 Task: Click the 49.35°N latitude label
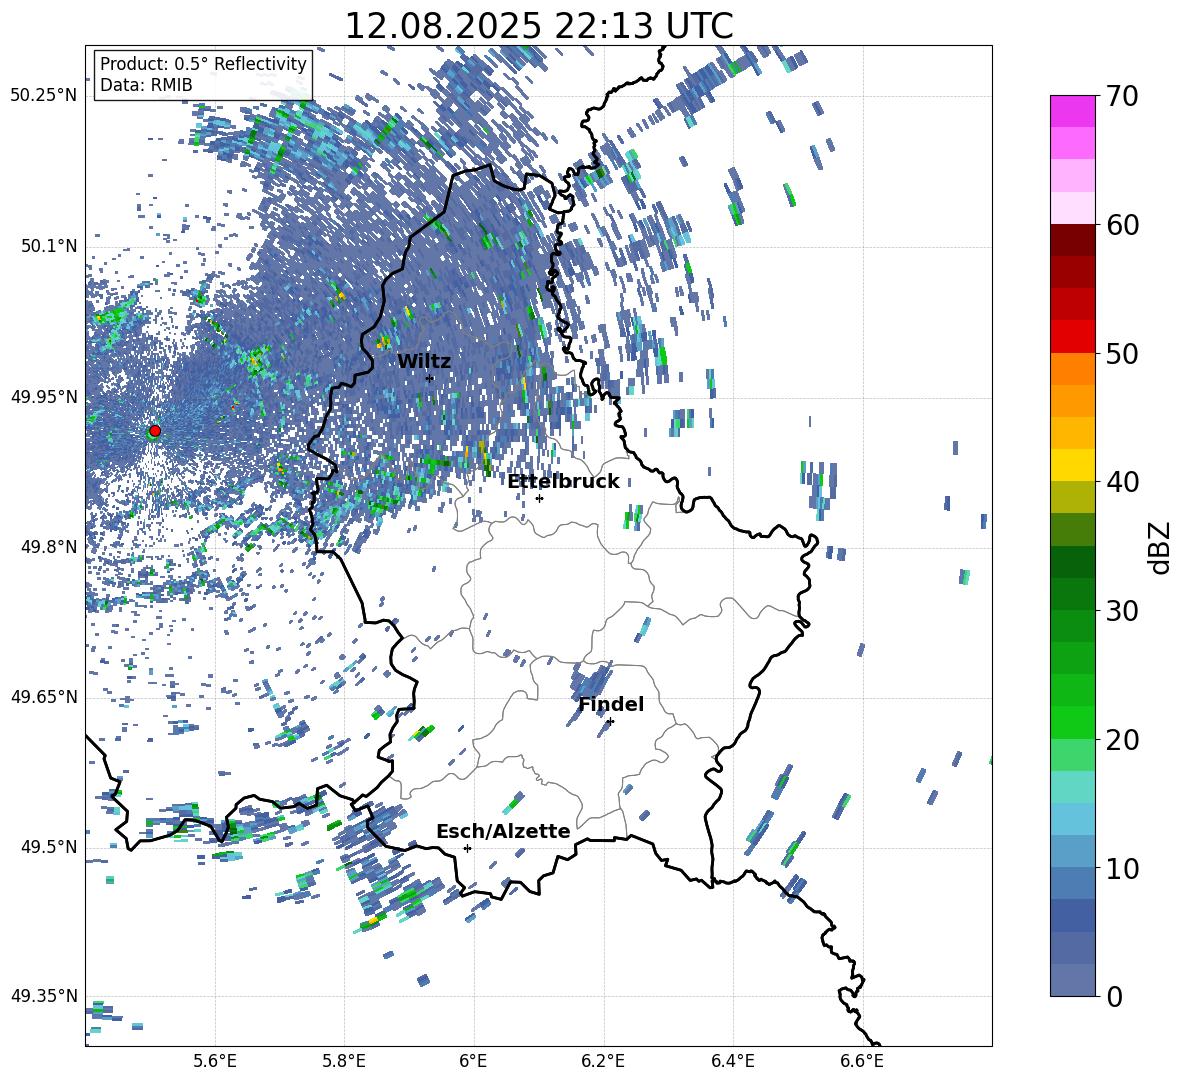tap(44, 996)
